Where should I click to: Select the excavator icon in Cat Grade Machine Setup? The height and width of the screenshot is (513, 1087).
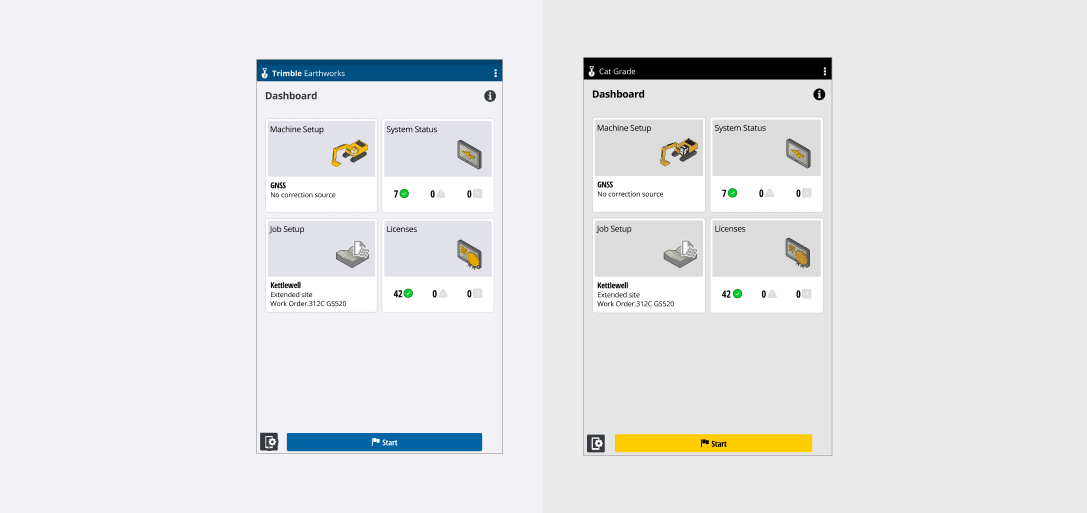pyautogui.click(x=678, y=152)
